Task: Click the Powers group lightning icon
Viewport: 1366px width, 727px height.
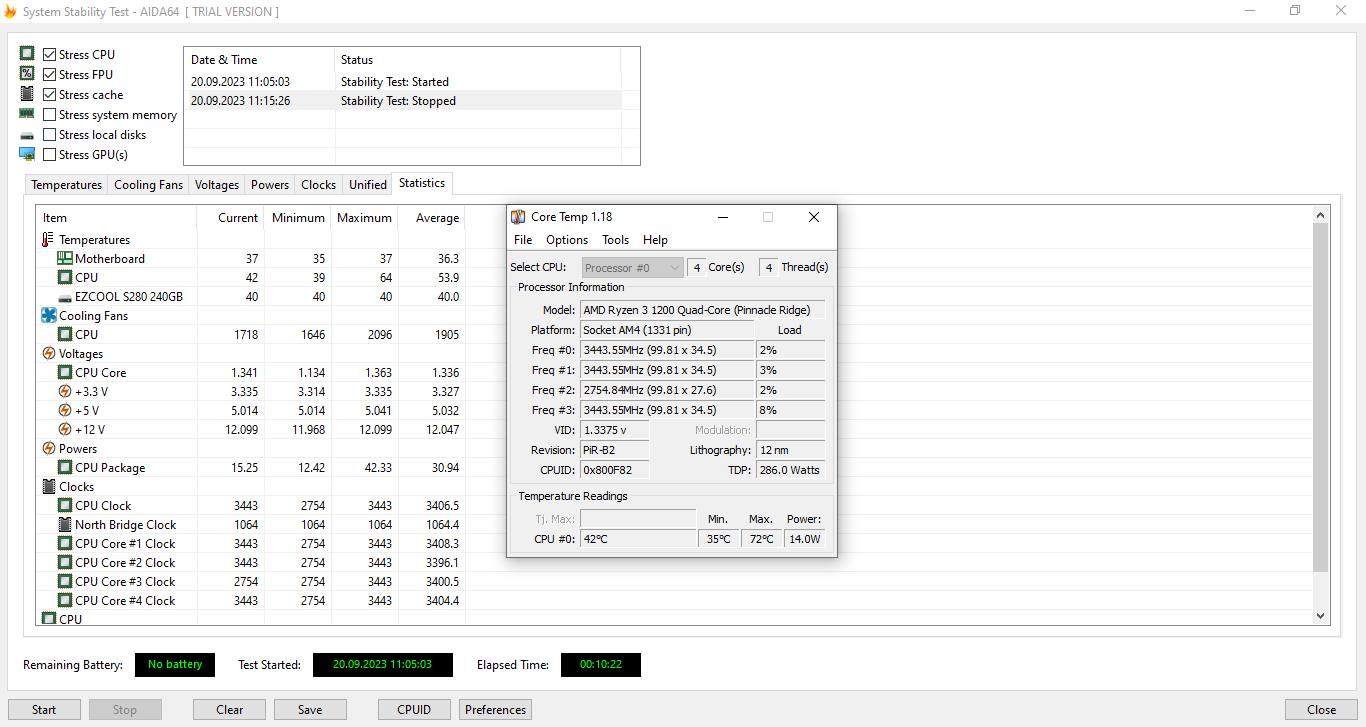Action: pos(49,448)
